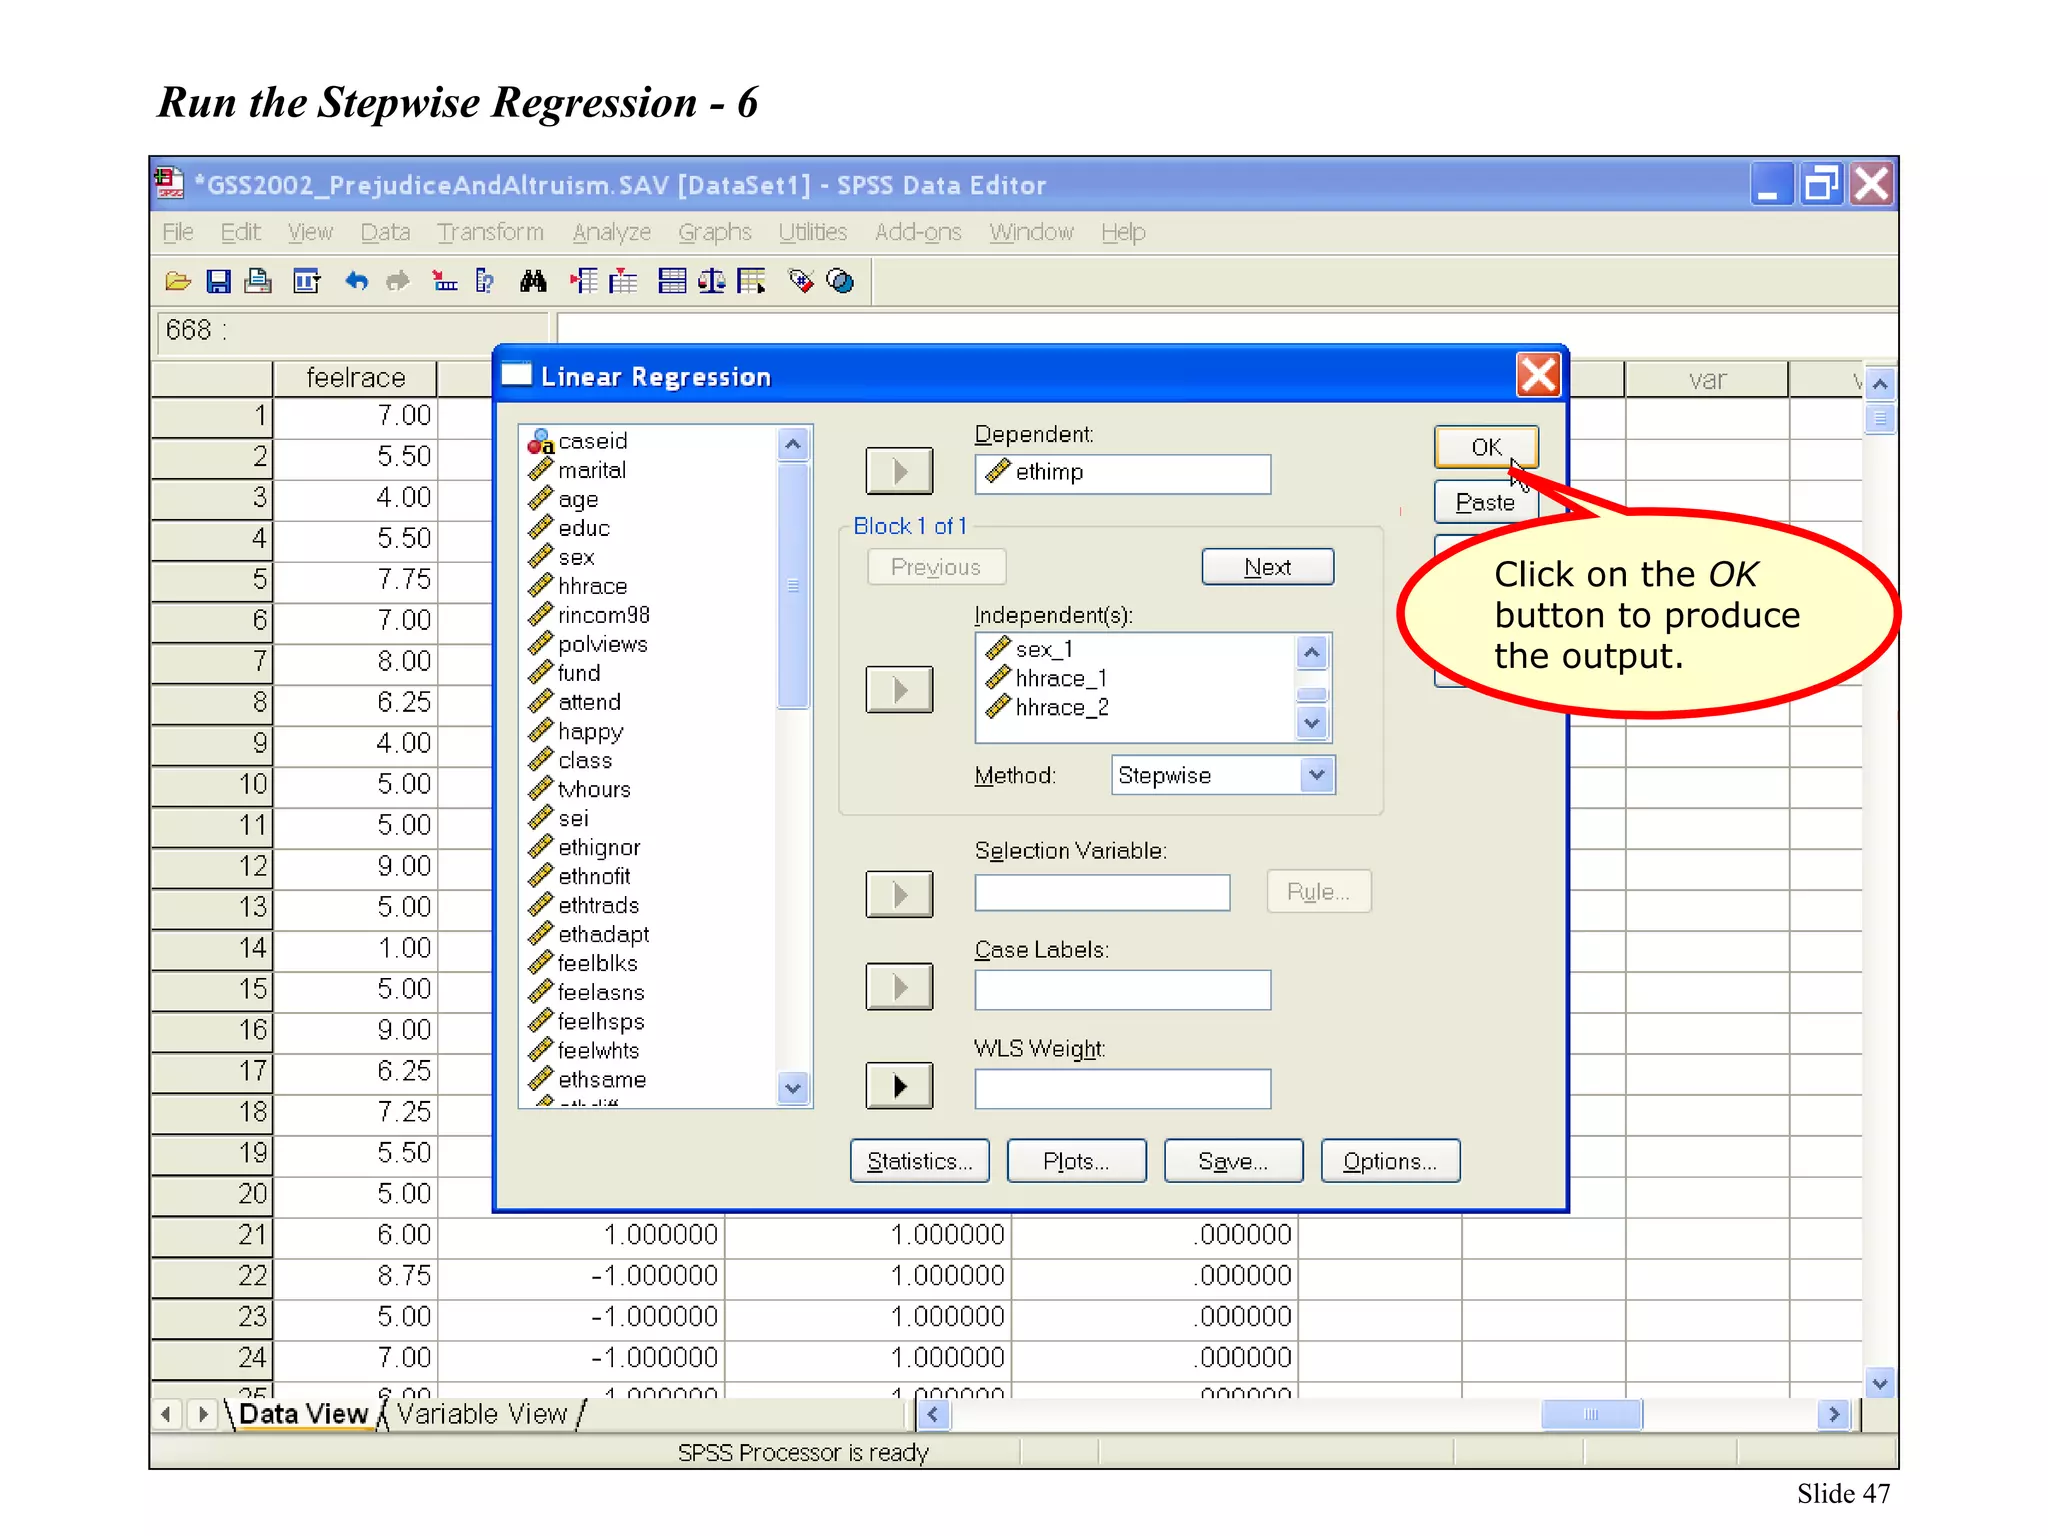Open the Statistics... options
Viewport: 2048px width, 1536px height.
tap(919, 1161)
